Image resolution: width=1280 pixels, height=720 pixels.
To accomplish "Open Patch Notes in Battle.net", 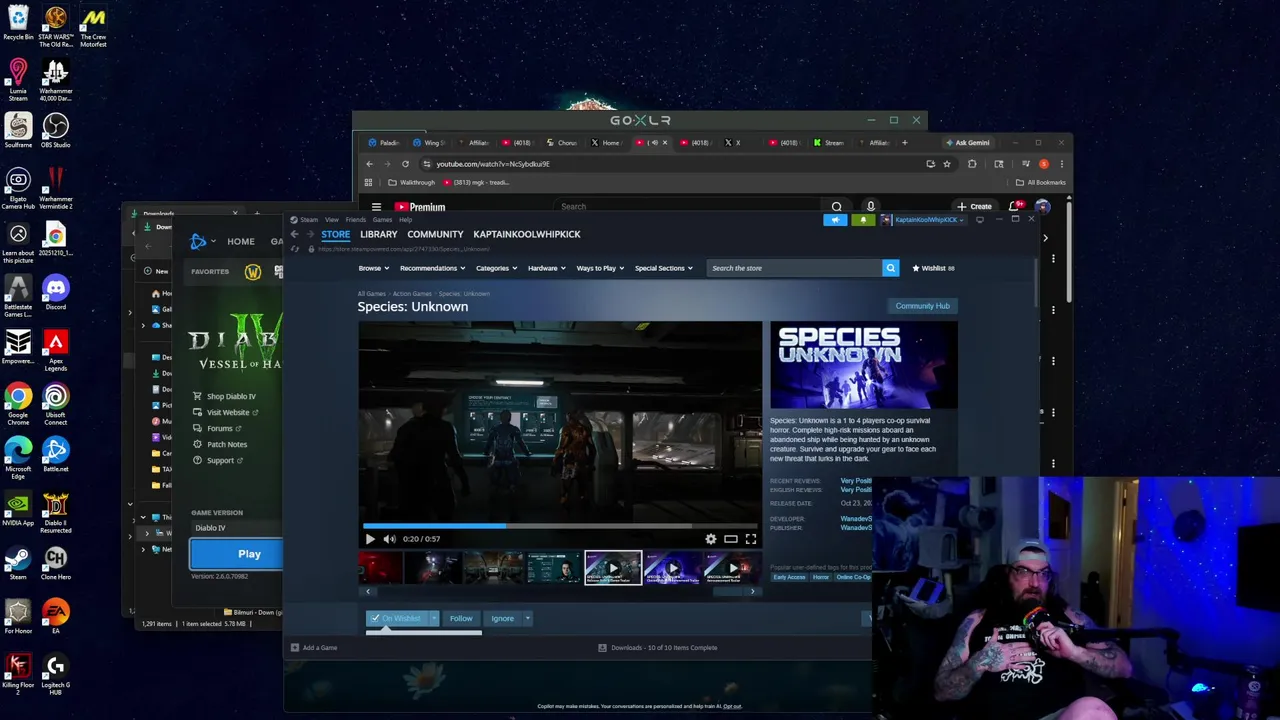I will click(x=221, y=444).
